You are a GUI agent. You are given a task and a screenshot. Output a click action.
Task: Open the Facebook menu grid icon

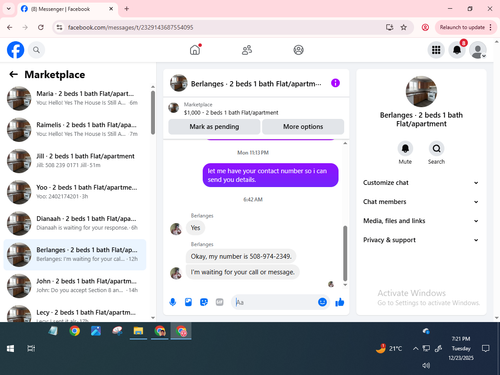point(436,50)
